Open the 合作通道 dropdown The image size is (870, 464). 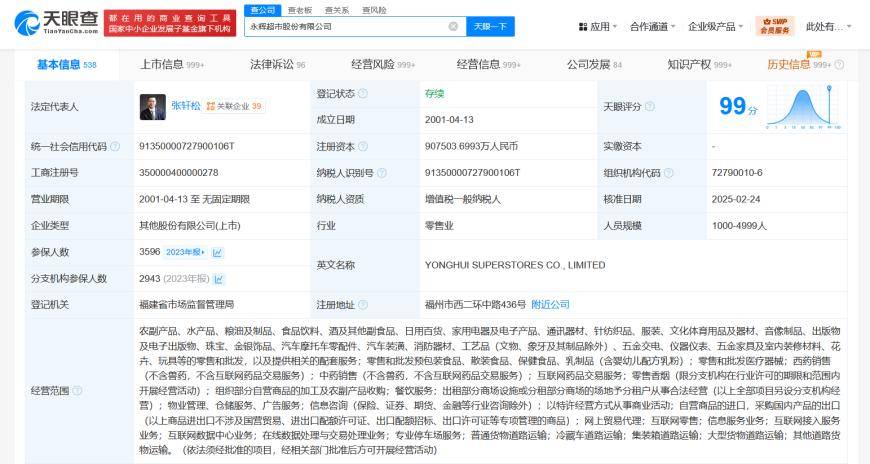click(652, 26)
